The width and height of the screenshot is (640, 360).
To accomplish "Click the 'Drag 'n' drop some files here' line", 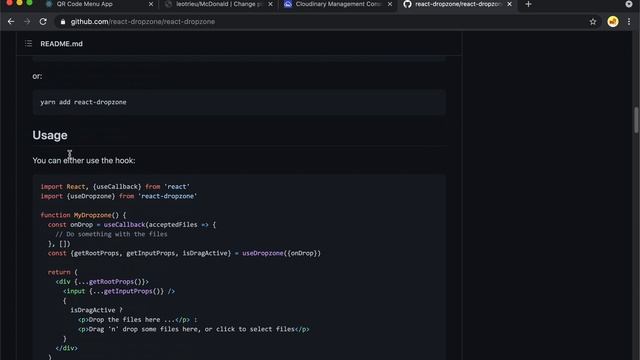I will (x=193, y=329).
